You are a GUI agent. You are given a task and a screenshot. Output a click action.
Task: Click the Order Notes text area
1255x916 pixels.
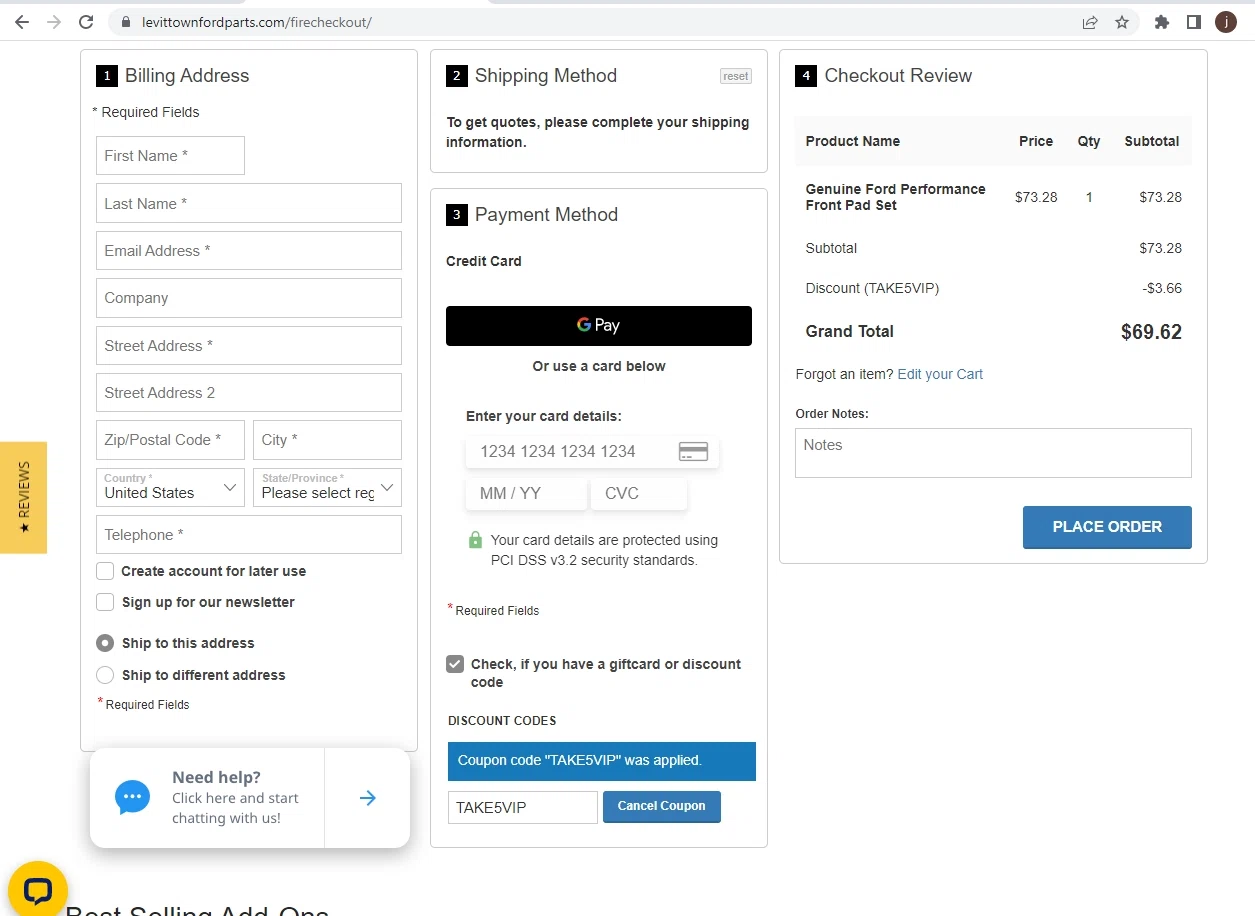993,453
